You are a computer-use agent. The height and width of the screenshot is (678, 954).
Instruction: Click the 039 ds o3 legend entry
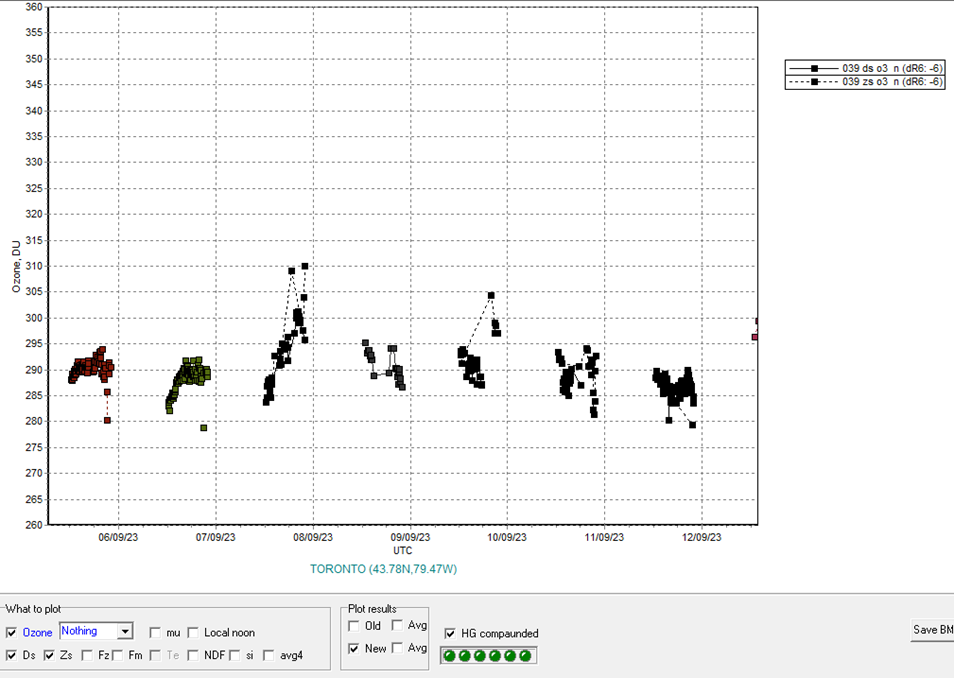[864, 67]
